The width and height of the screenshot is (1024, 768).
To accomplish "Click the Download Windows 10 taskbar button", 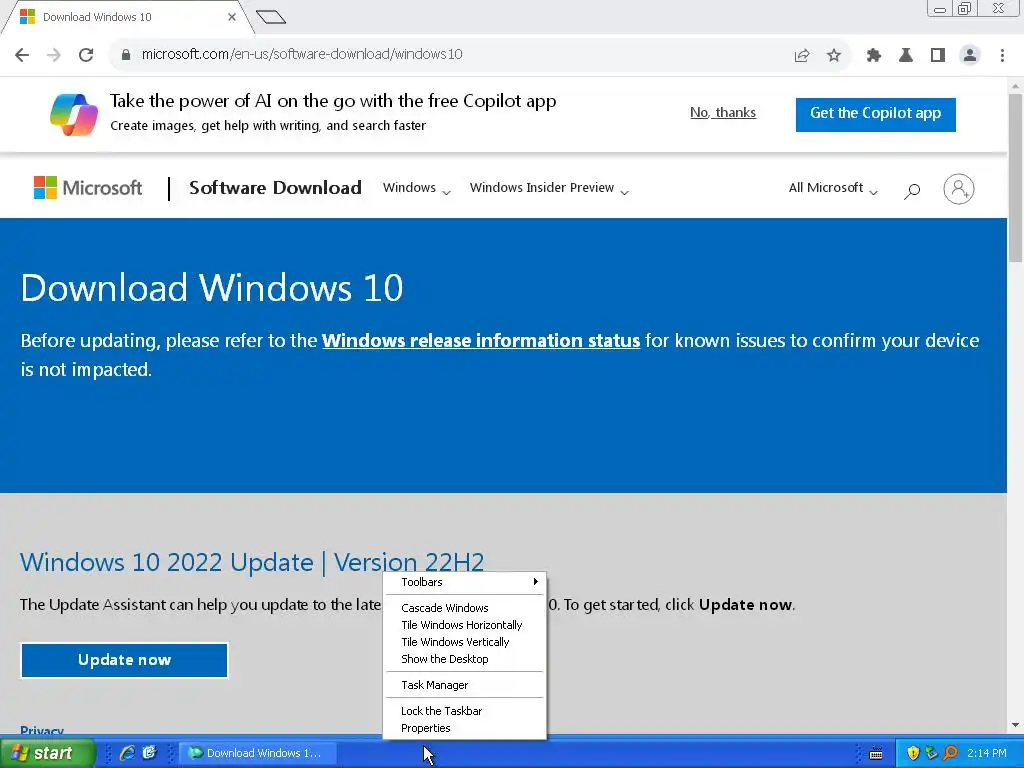I will pos(258,753).
